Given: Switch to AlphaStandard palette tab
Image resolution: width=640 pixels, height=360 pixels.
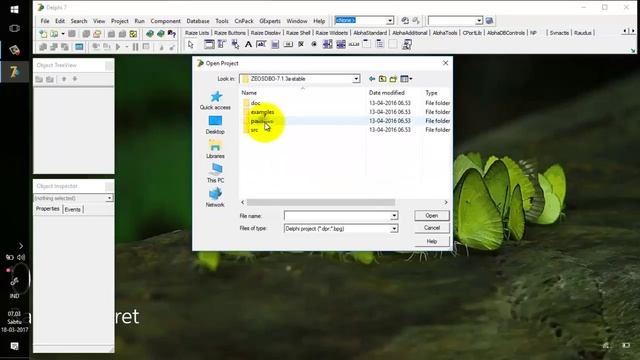Looking at the screenshot, I should (370, 33).
